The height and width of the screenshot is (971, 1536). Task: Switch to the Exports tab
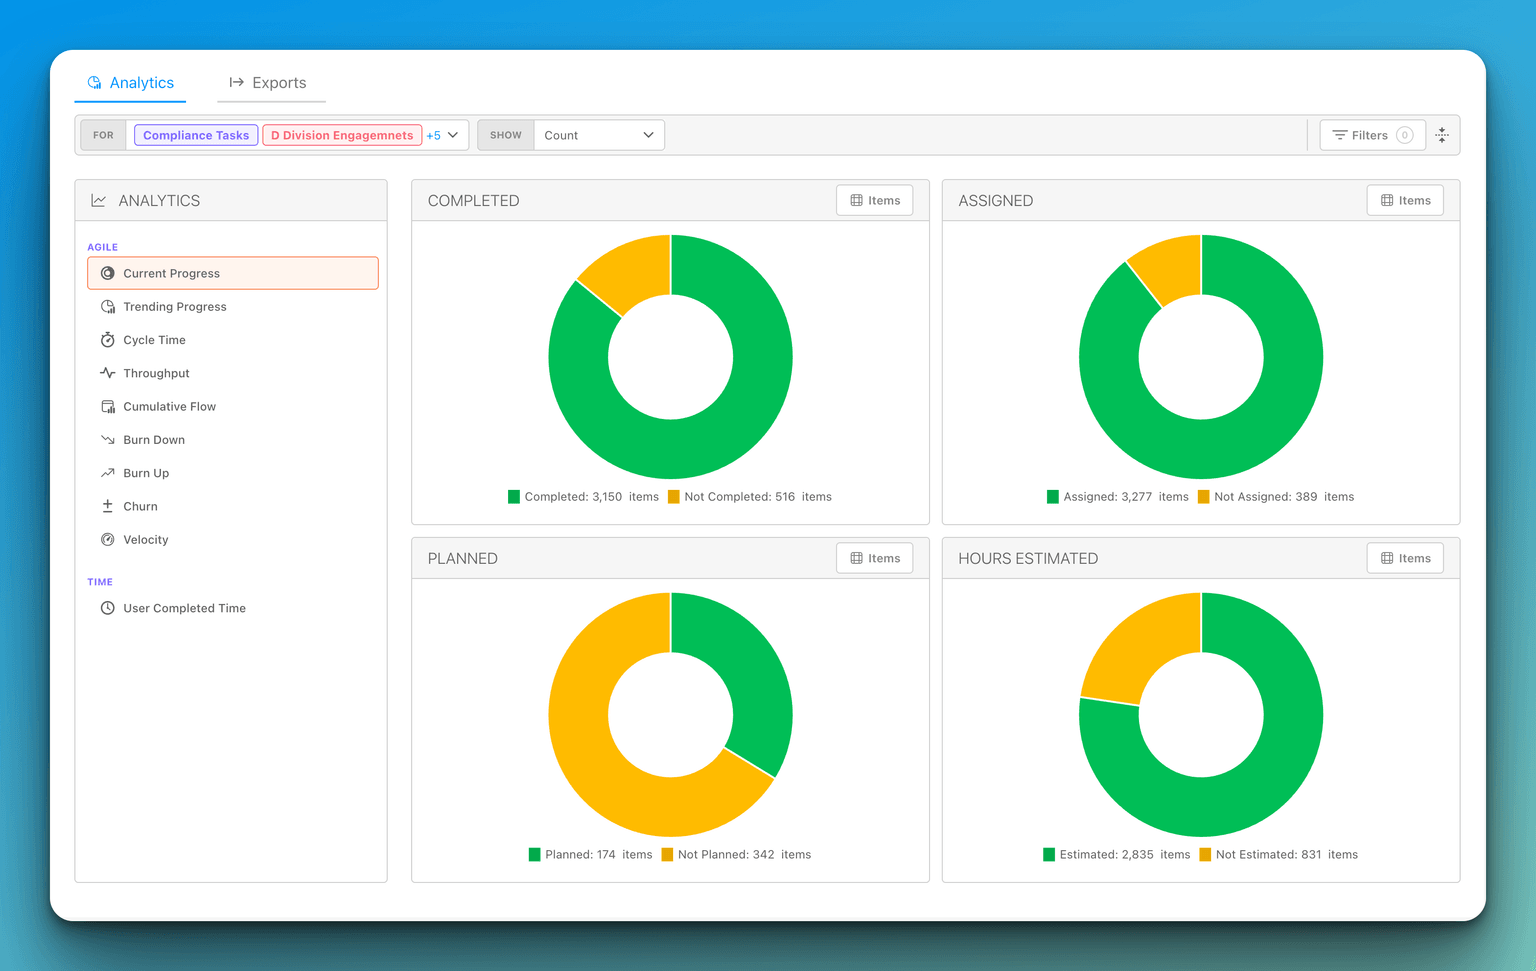[x=269, y=83]
